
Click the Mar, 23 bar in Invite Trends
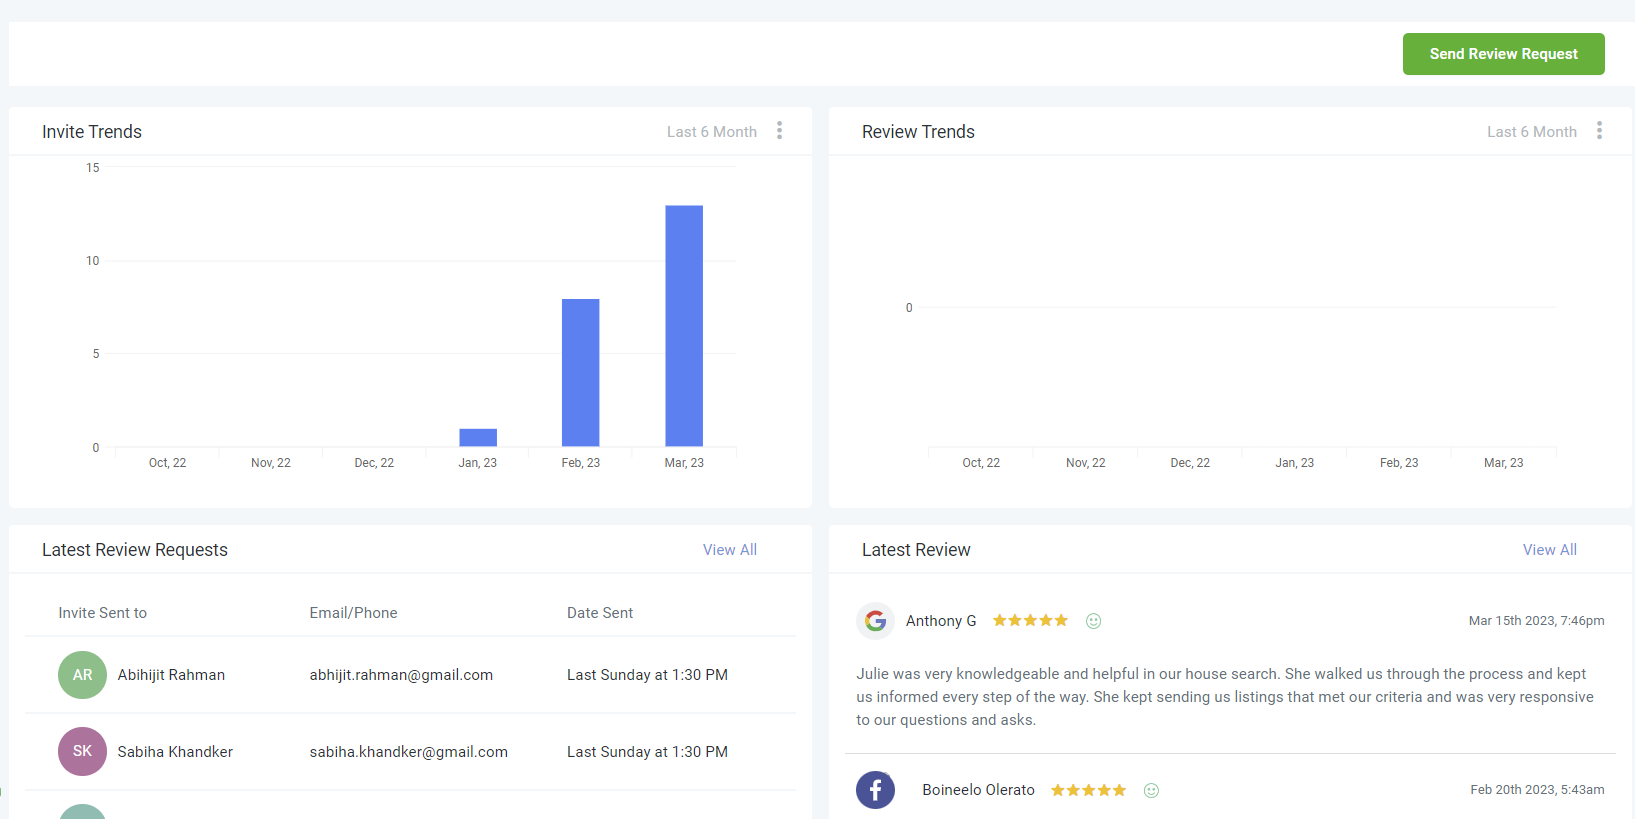coord(684,326)
